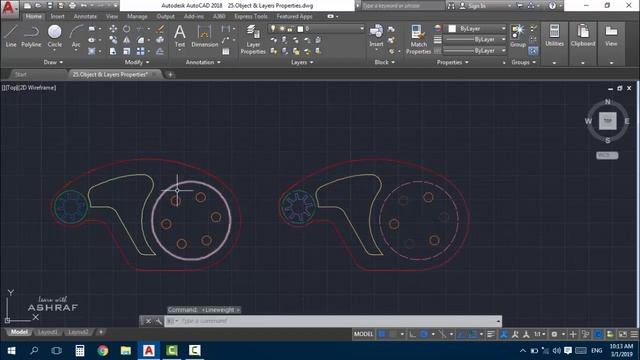Toggle Ortho mode in status bar
The height and width of the screenshot is (360, 640).
tap(412, 334)
